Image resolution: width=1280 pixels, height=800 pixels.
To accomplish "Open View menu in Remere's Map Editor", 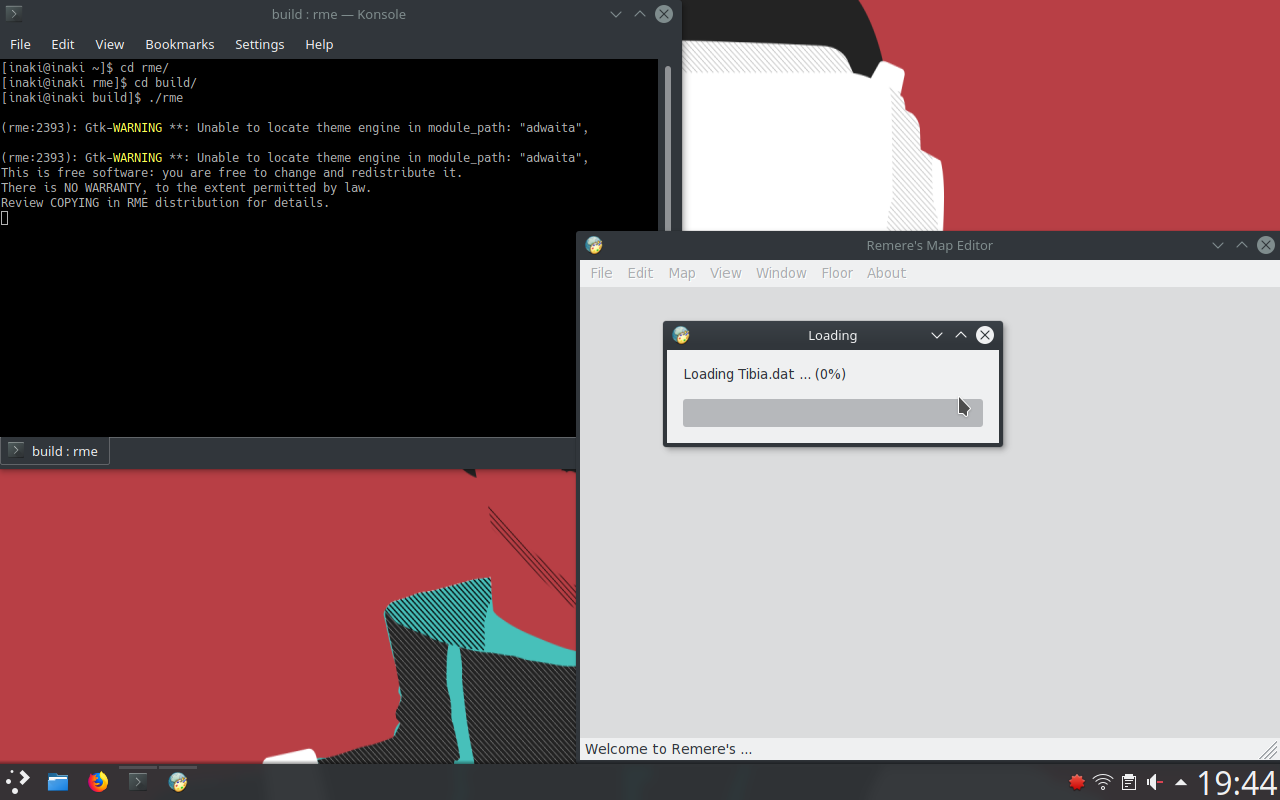I will pyautogui.click(x=726, y=273).
